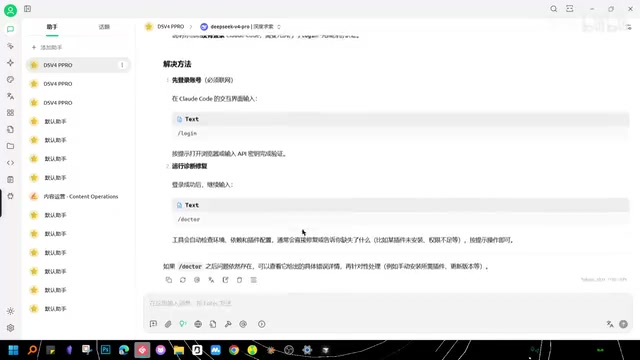Open Google Chrome from the taskbar
The height and width of the screenshot is (360, 640).
[234, 350]
